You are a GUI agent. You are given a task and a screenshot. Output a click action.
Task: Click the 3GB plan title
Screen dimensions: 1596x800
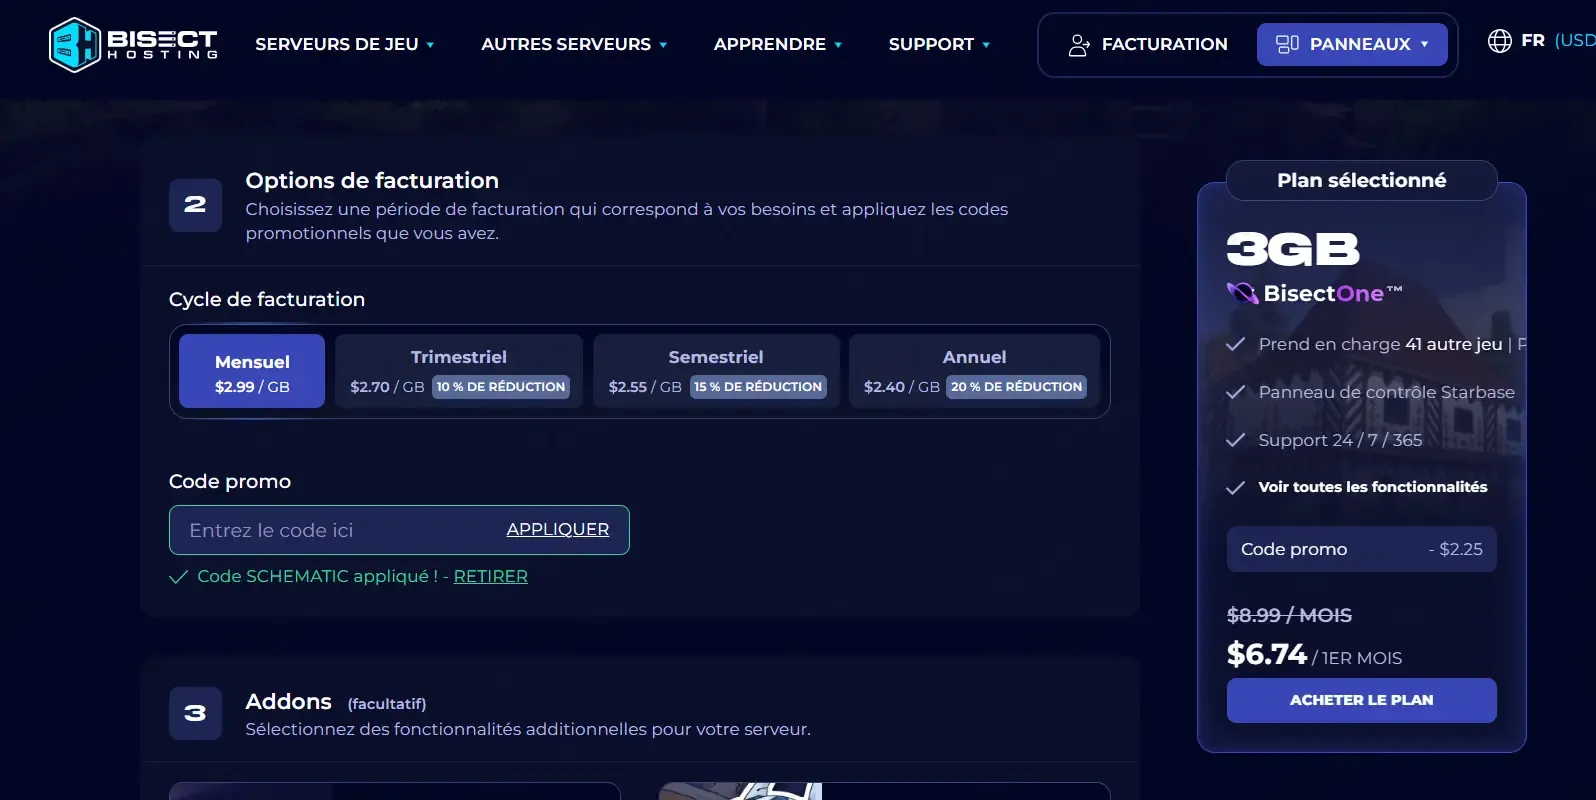point(1293,249)
